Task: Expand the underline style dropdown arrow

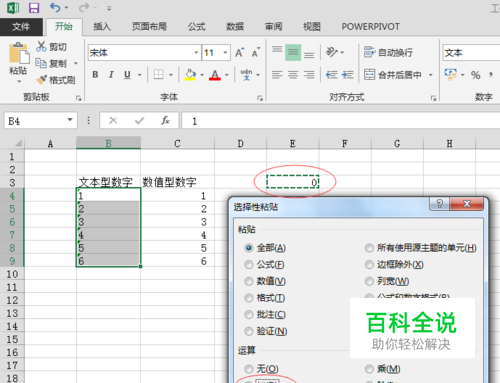Action: (140, 75)
